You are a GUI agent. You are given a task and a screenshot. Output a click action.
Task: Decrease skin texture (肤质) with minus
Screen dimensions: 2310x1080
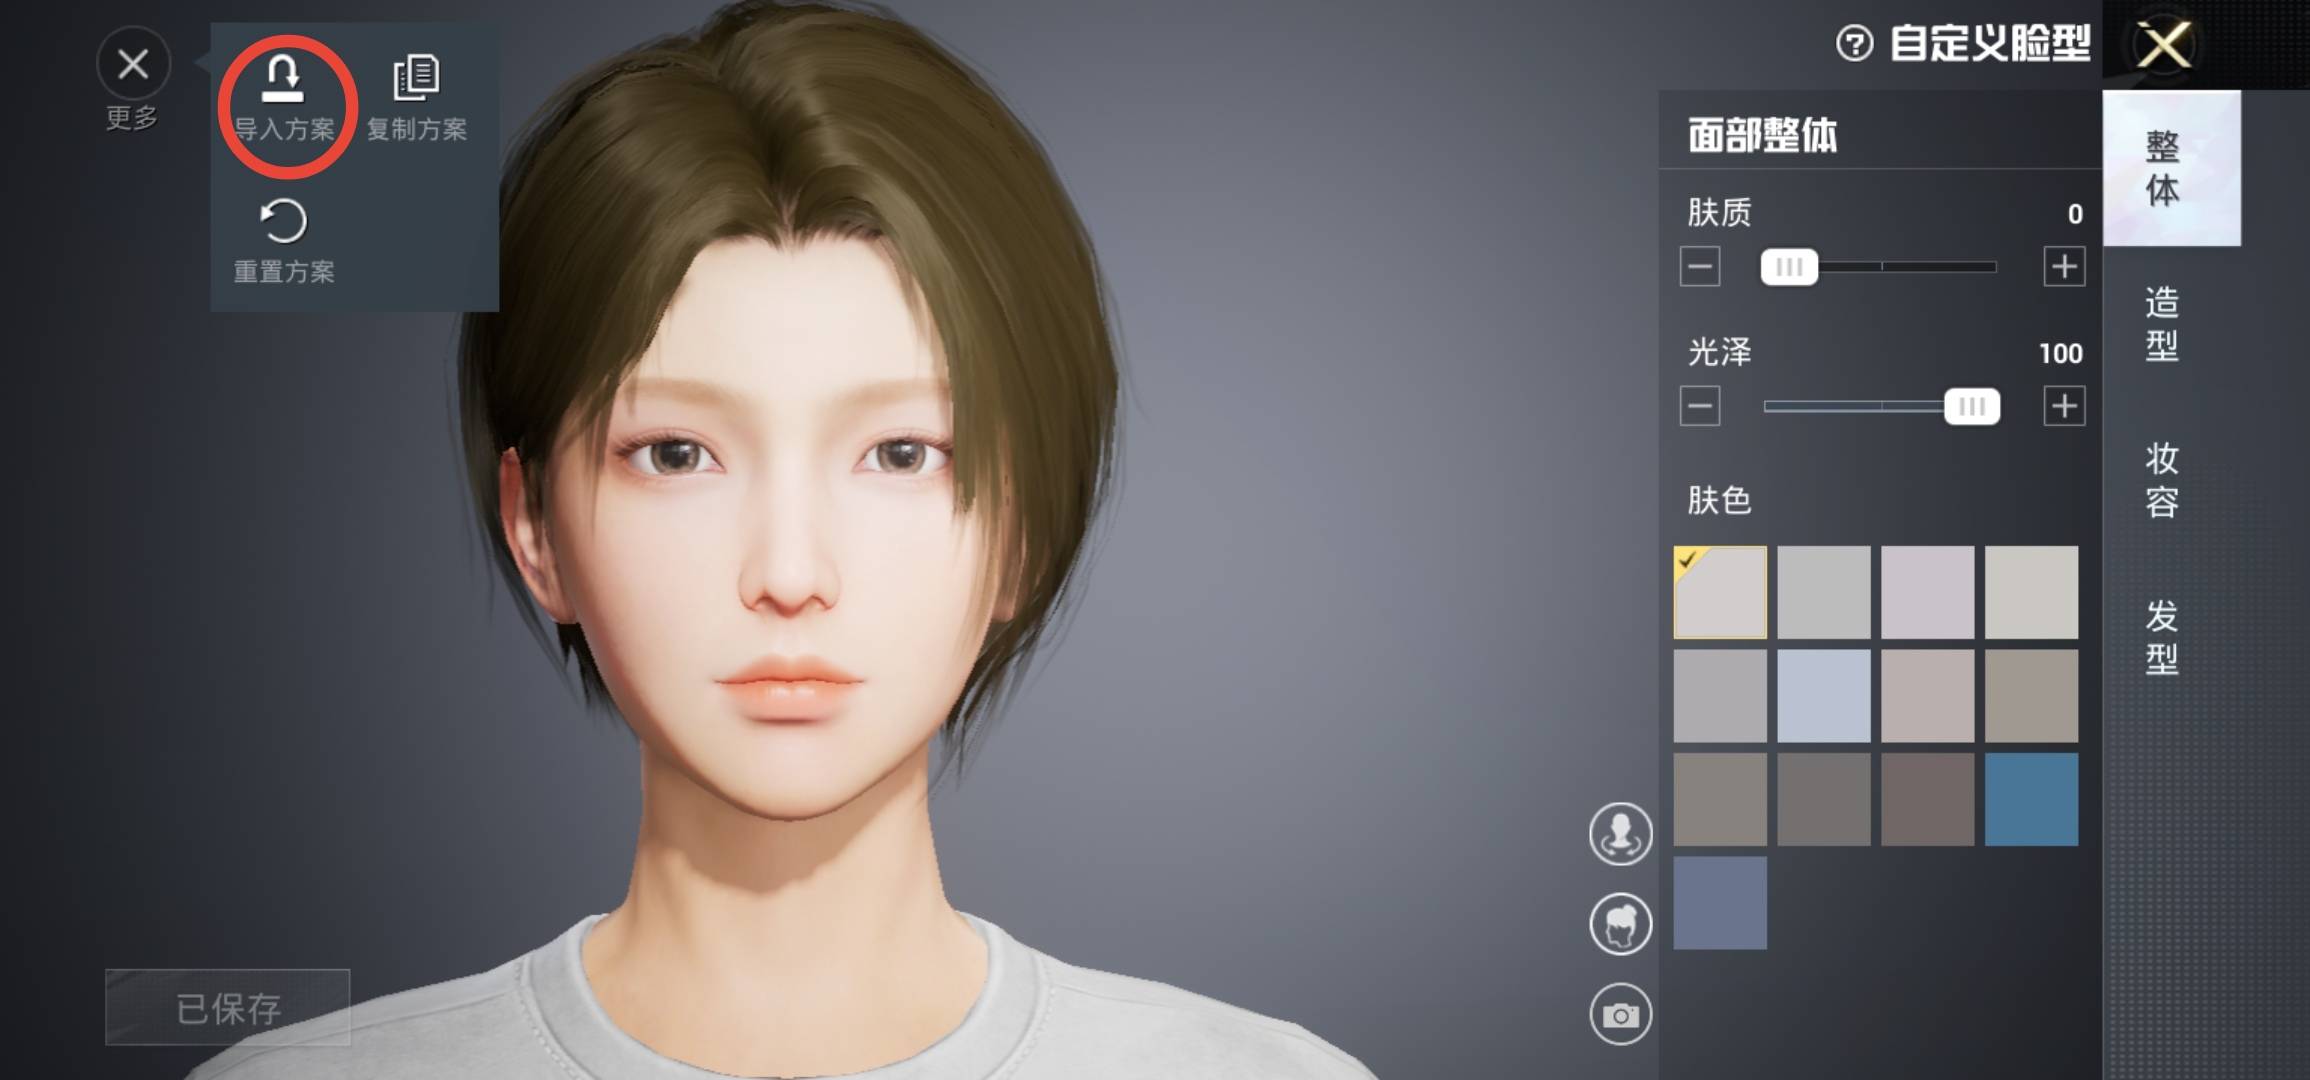coord(1700,267)
